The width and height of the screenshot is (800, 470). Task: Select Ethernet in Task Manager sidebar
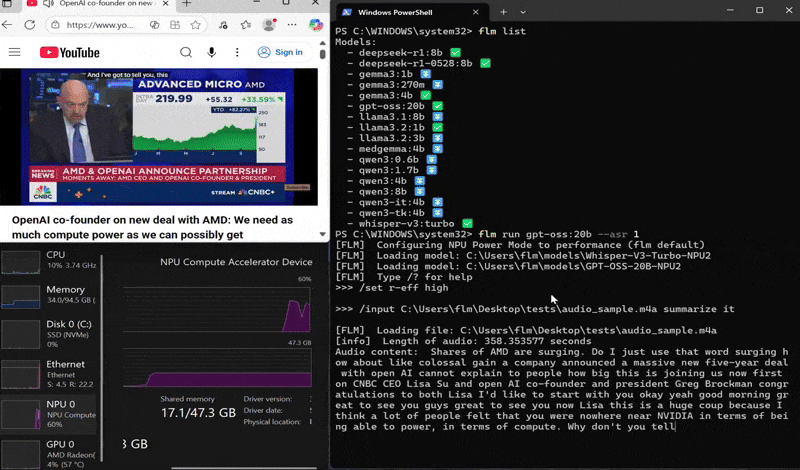49,374
